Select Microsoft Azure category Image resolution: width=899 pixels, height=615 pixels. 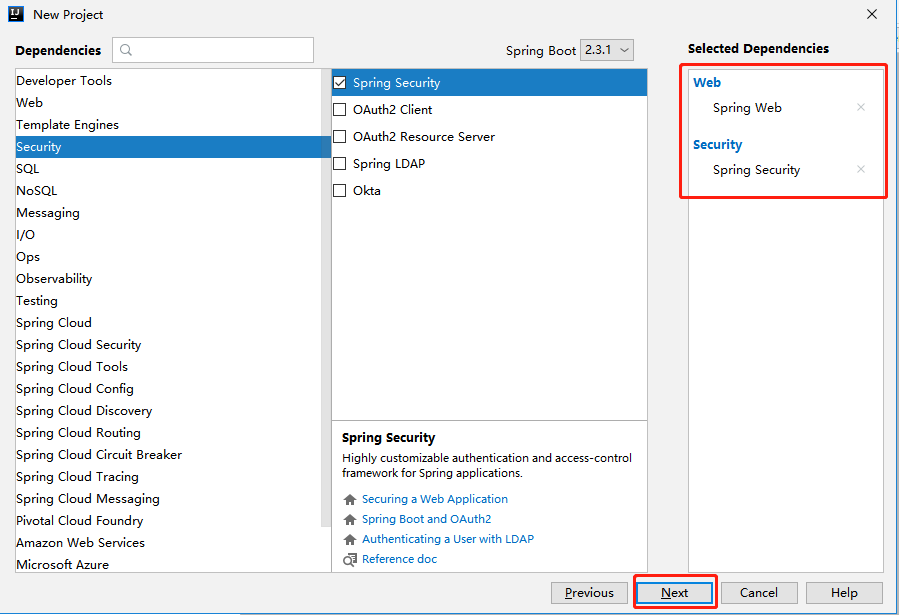click(168, 564)
